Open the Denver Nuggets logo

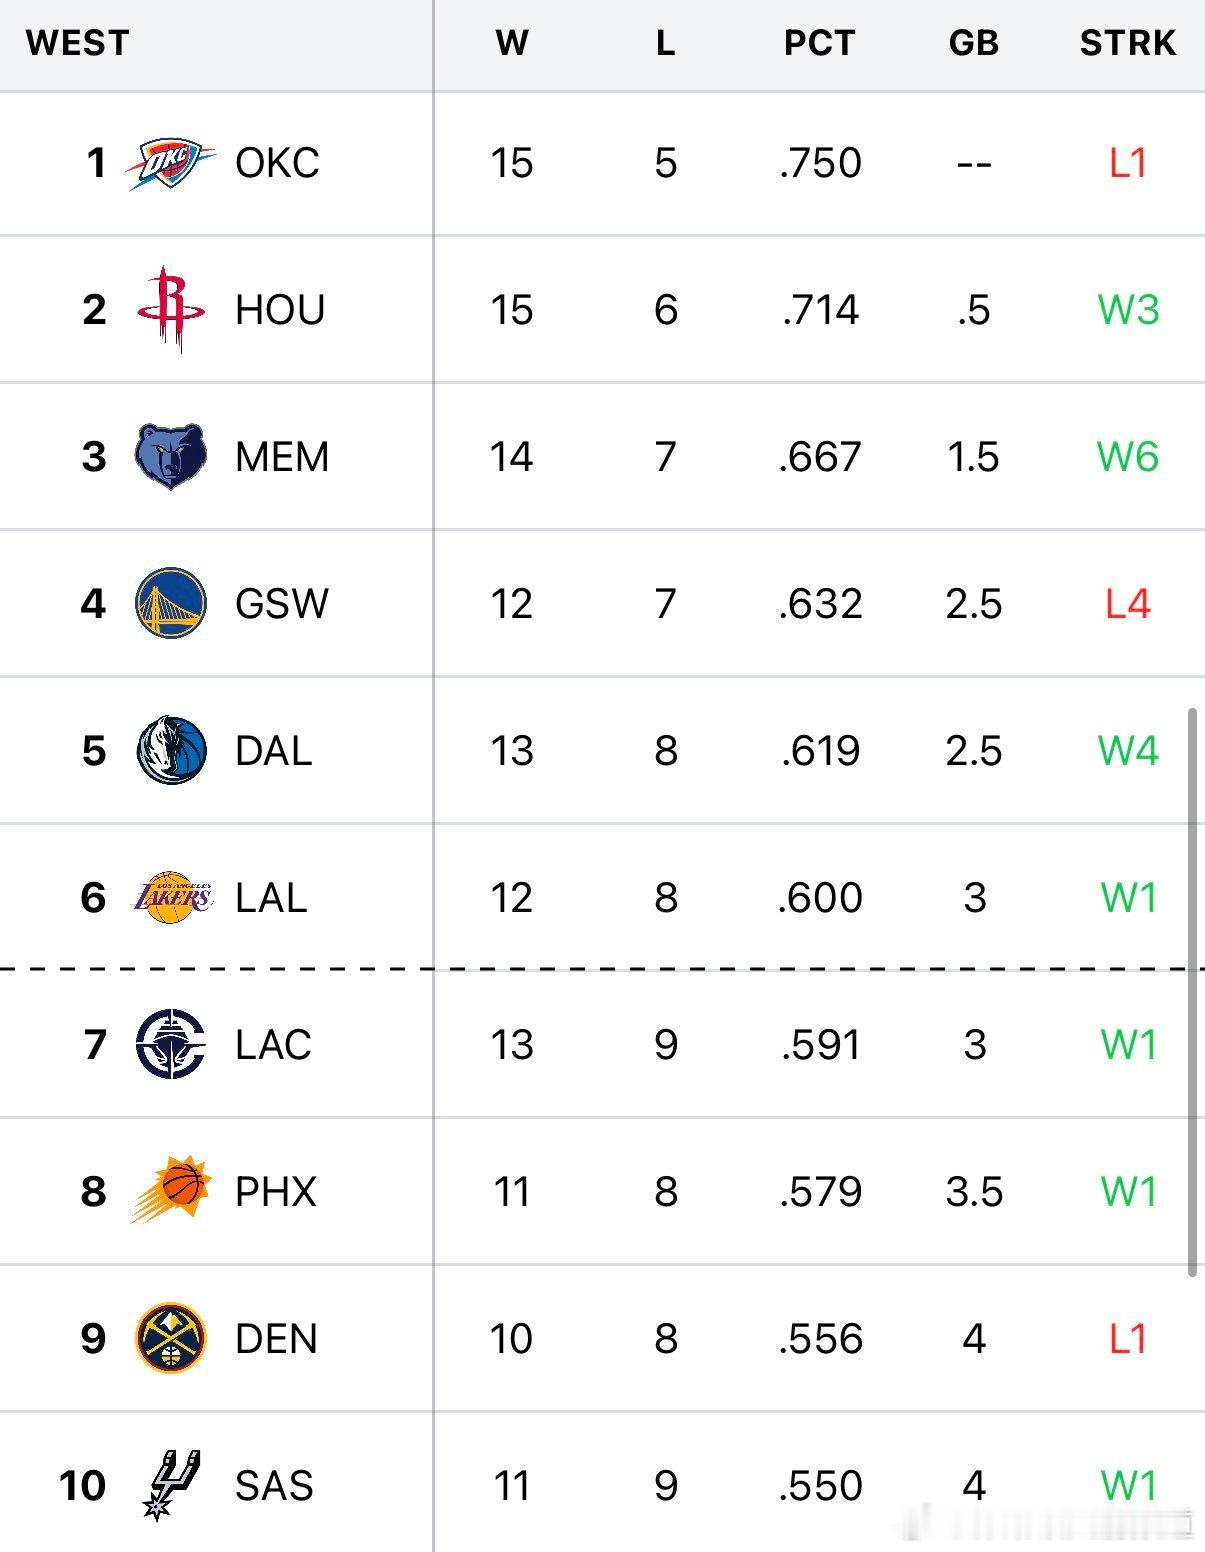pyautogui.click(x=171, y=1338)
